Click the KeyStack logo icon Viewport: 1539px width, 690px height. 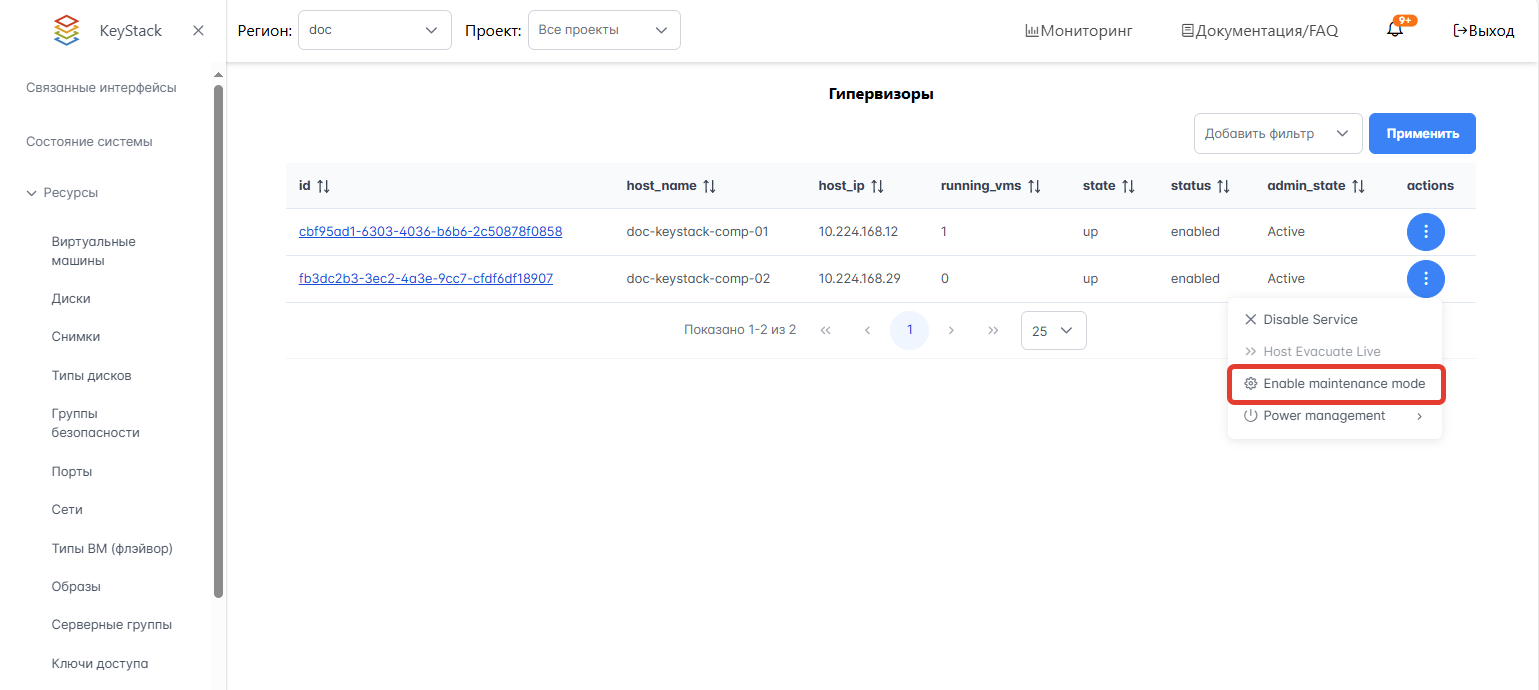[x=66, y=30]
